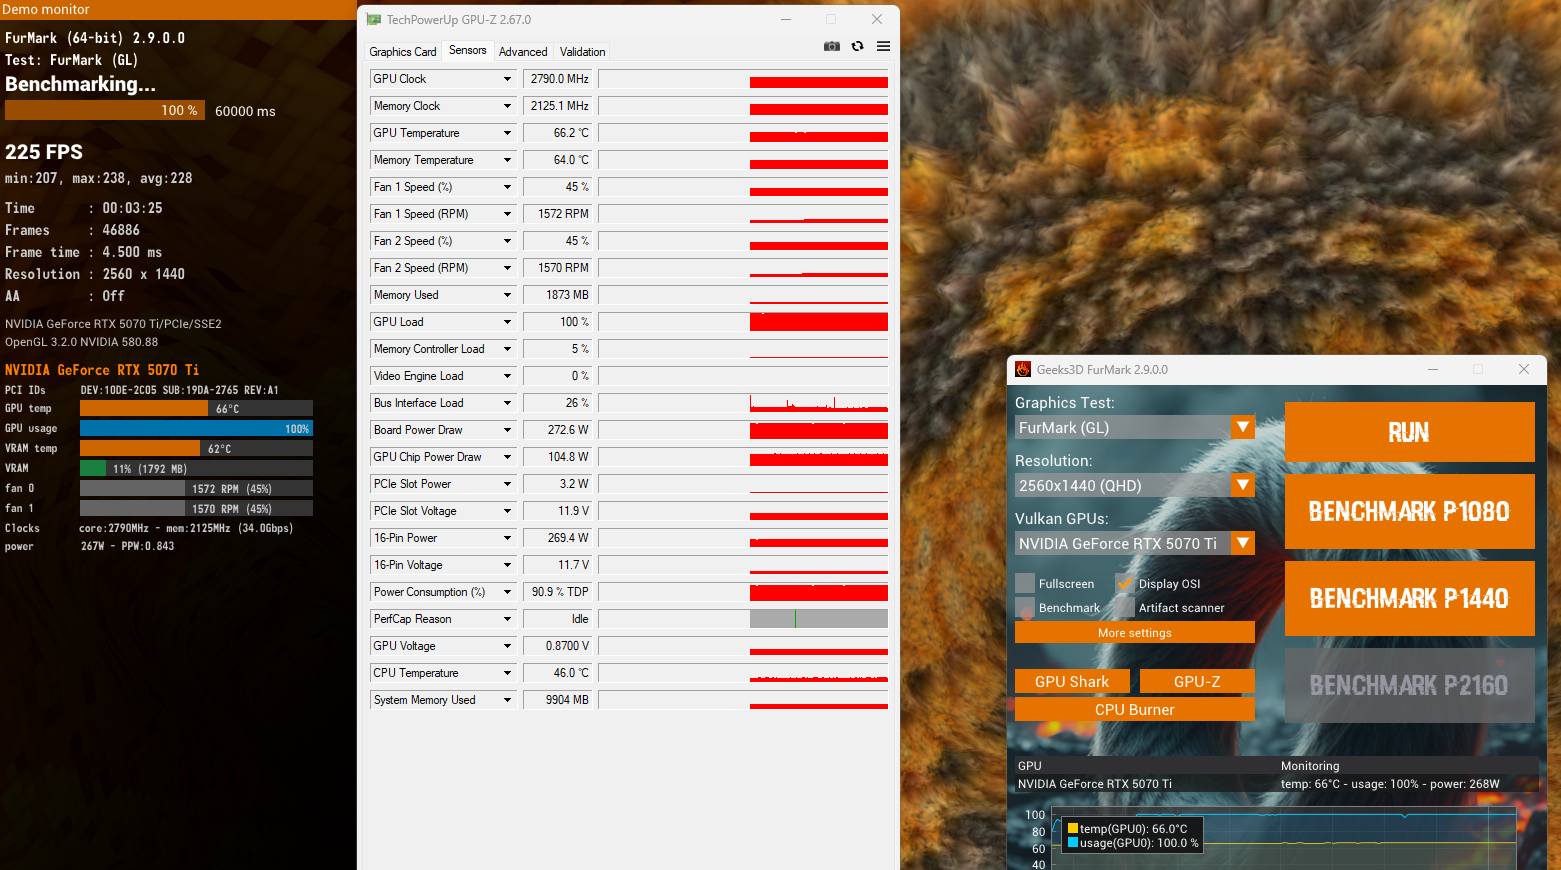Select the Sensors tab
Screen dimensions: 1561x870
click(468, 50)
